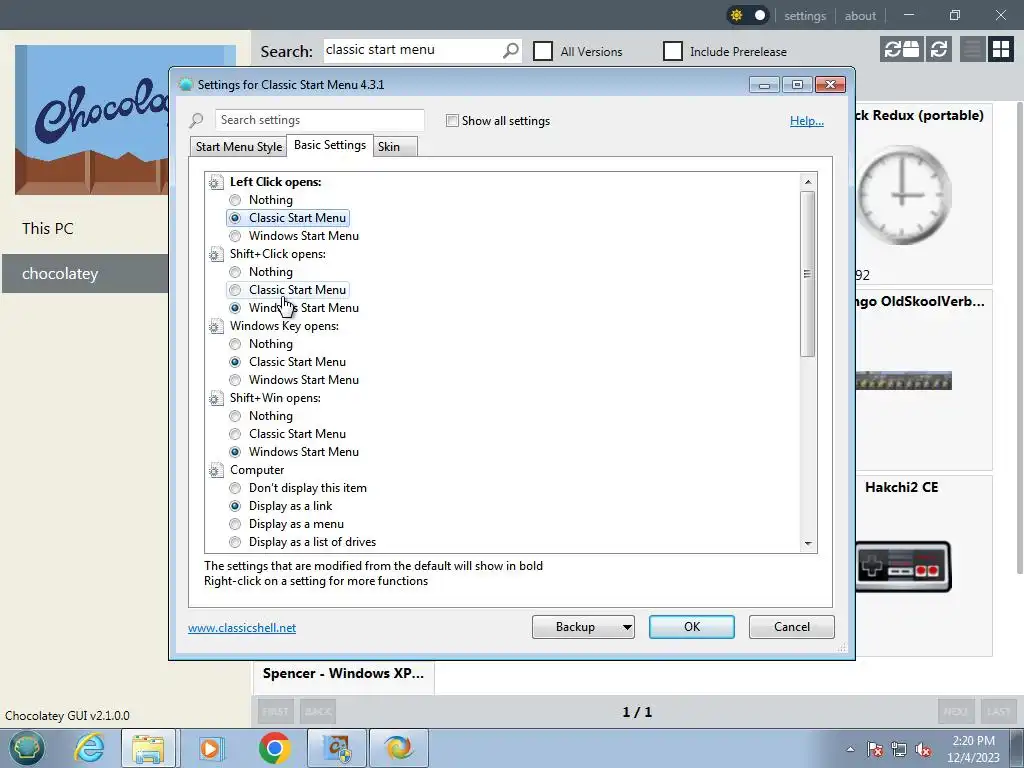The width and height of the screenshot is (1024, 768).
Task: Click the refresh packages icon in Chocolatey
Action: coord(938,50)
